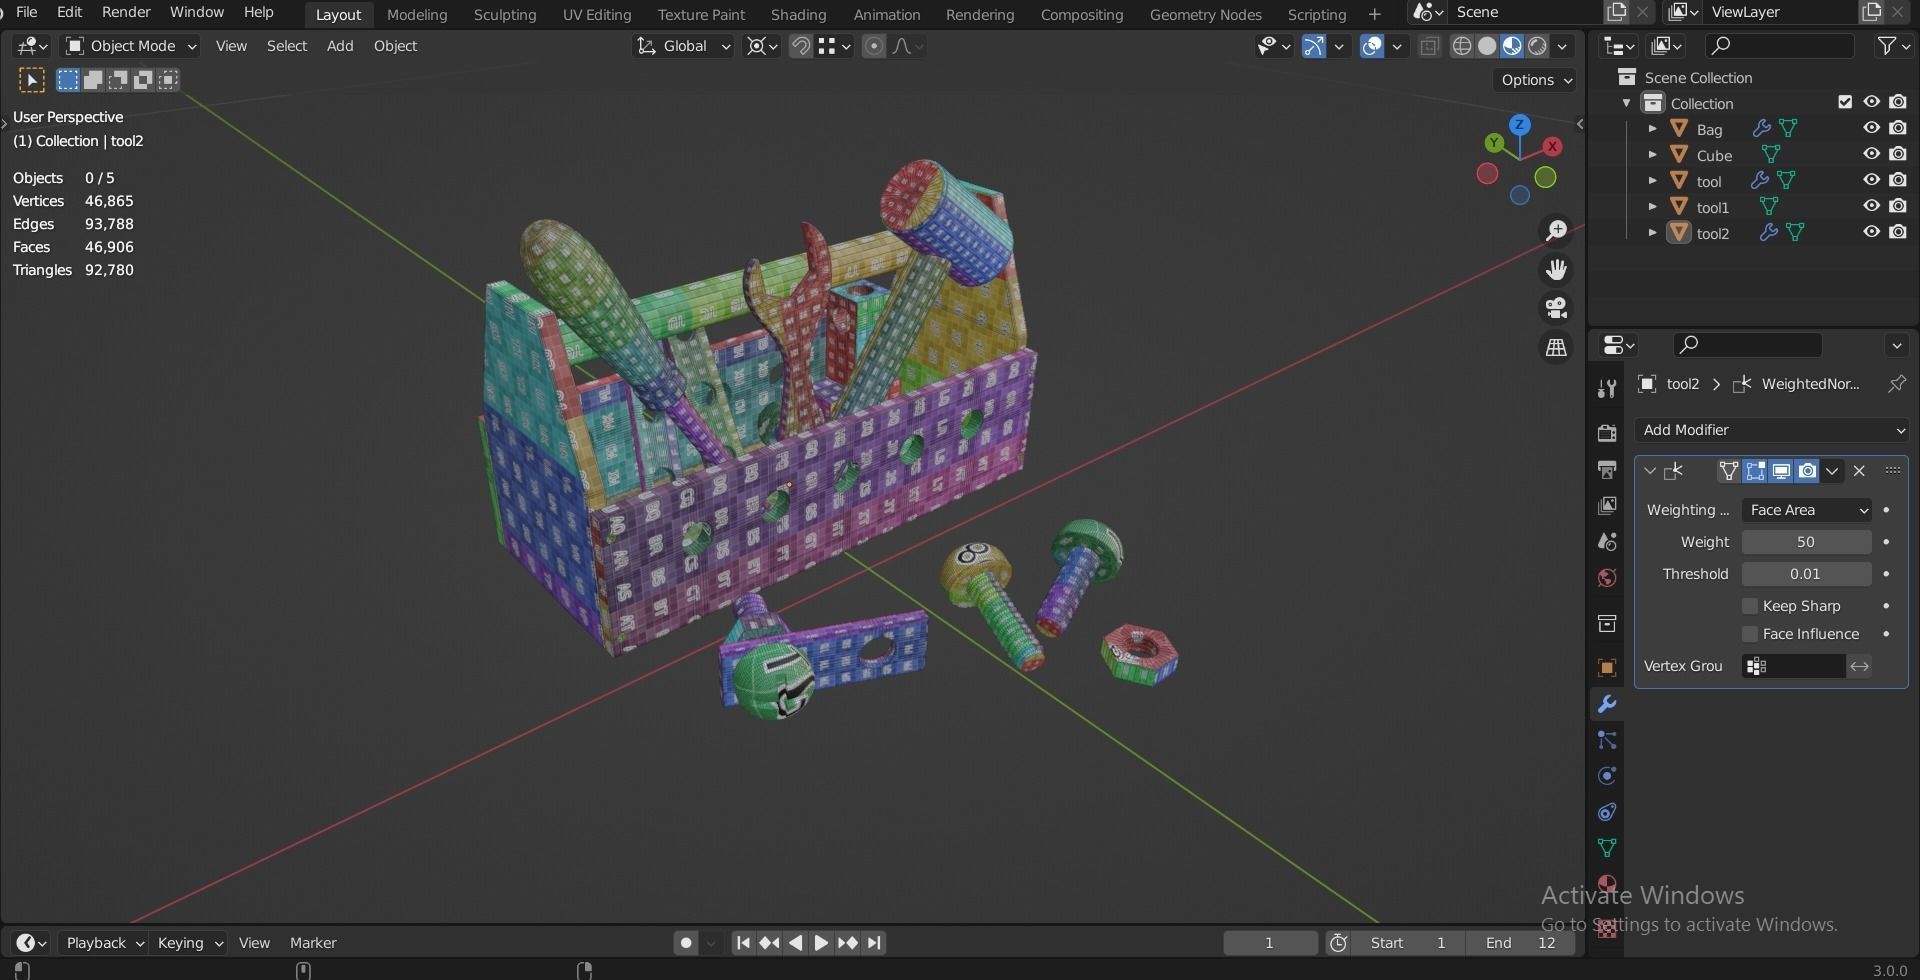Open the Playback dropdown menu
The width and height of the screenshot is (1920, 980).
coord(104,943)
